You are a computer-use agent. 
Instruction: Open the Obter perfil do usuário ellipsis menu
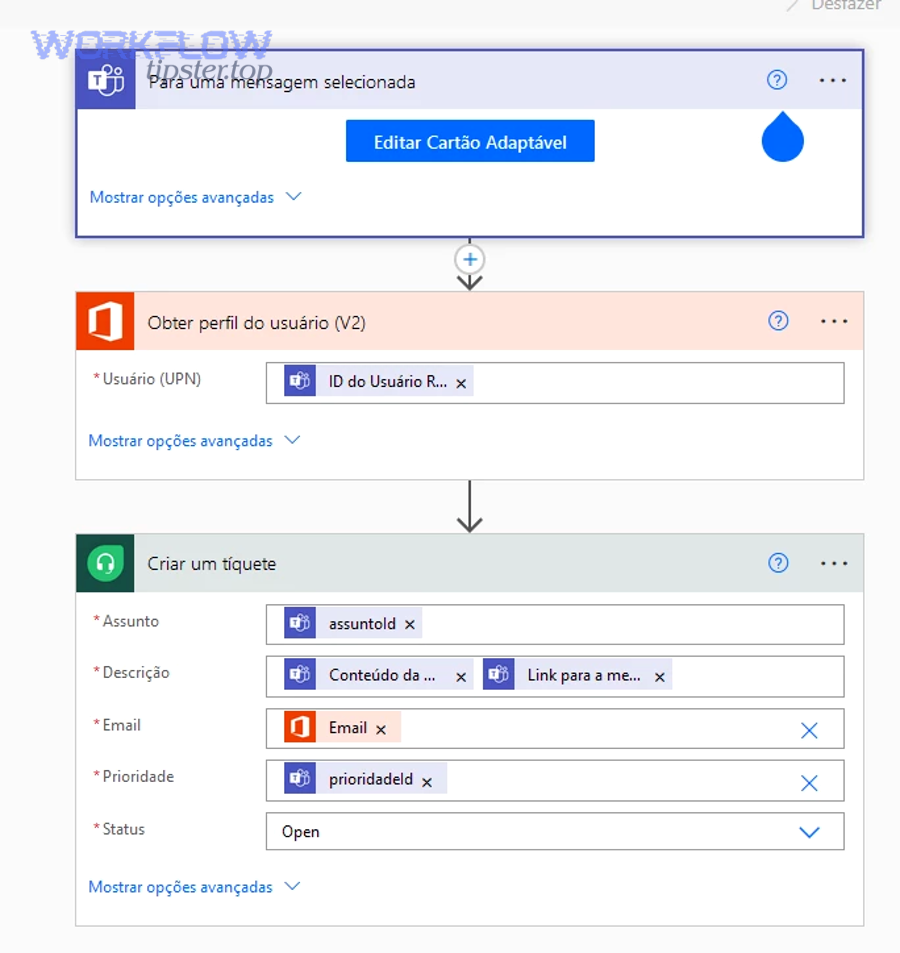[834, 322]
